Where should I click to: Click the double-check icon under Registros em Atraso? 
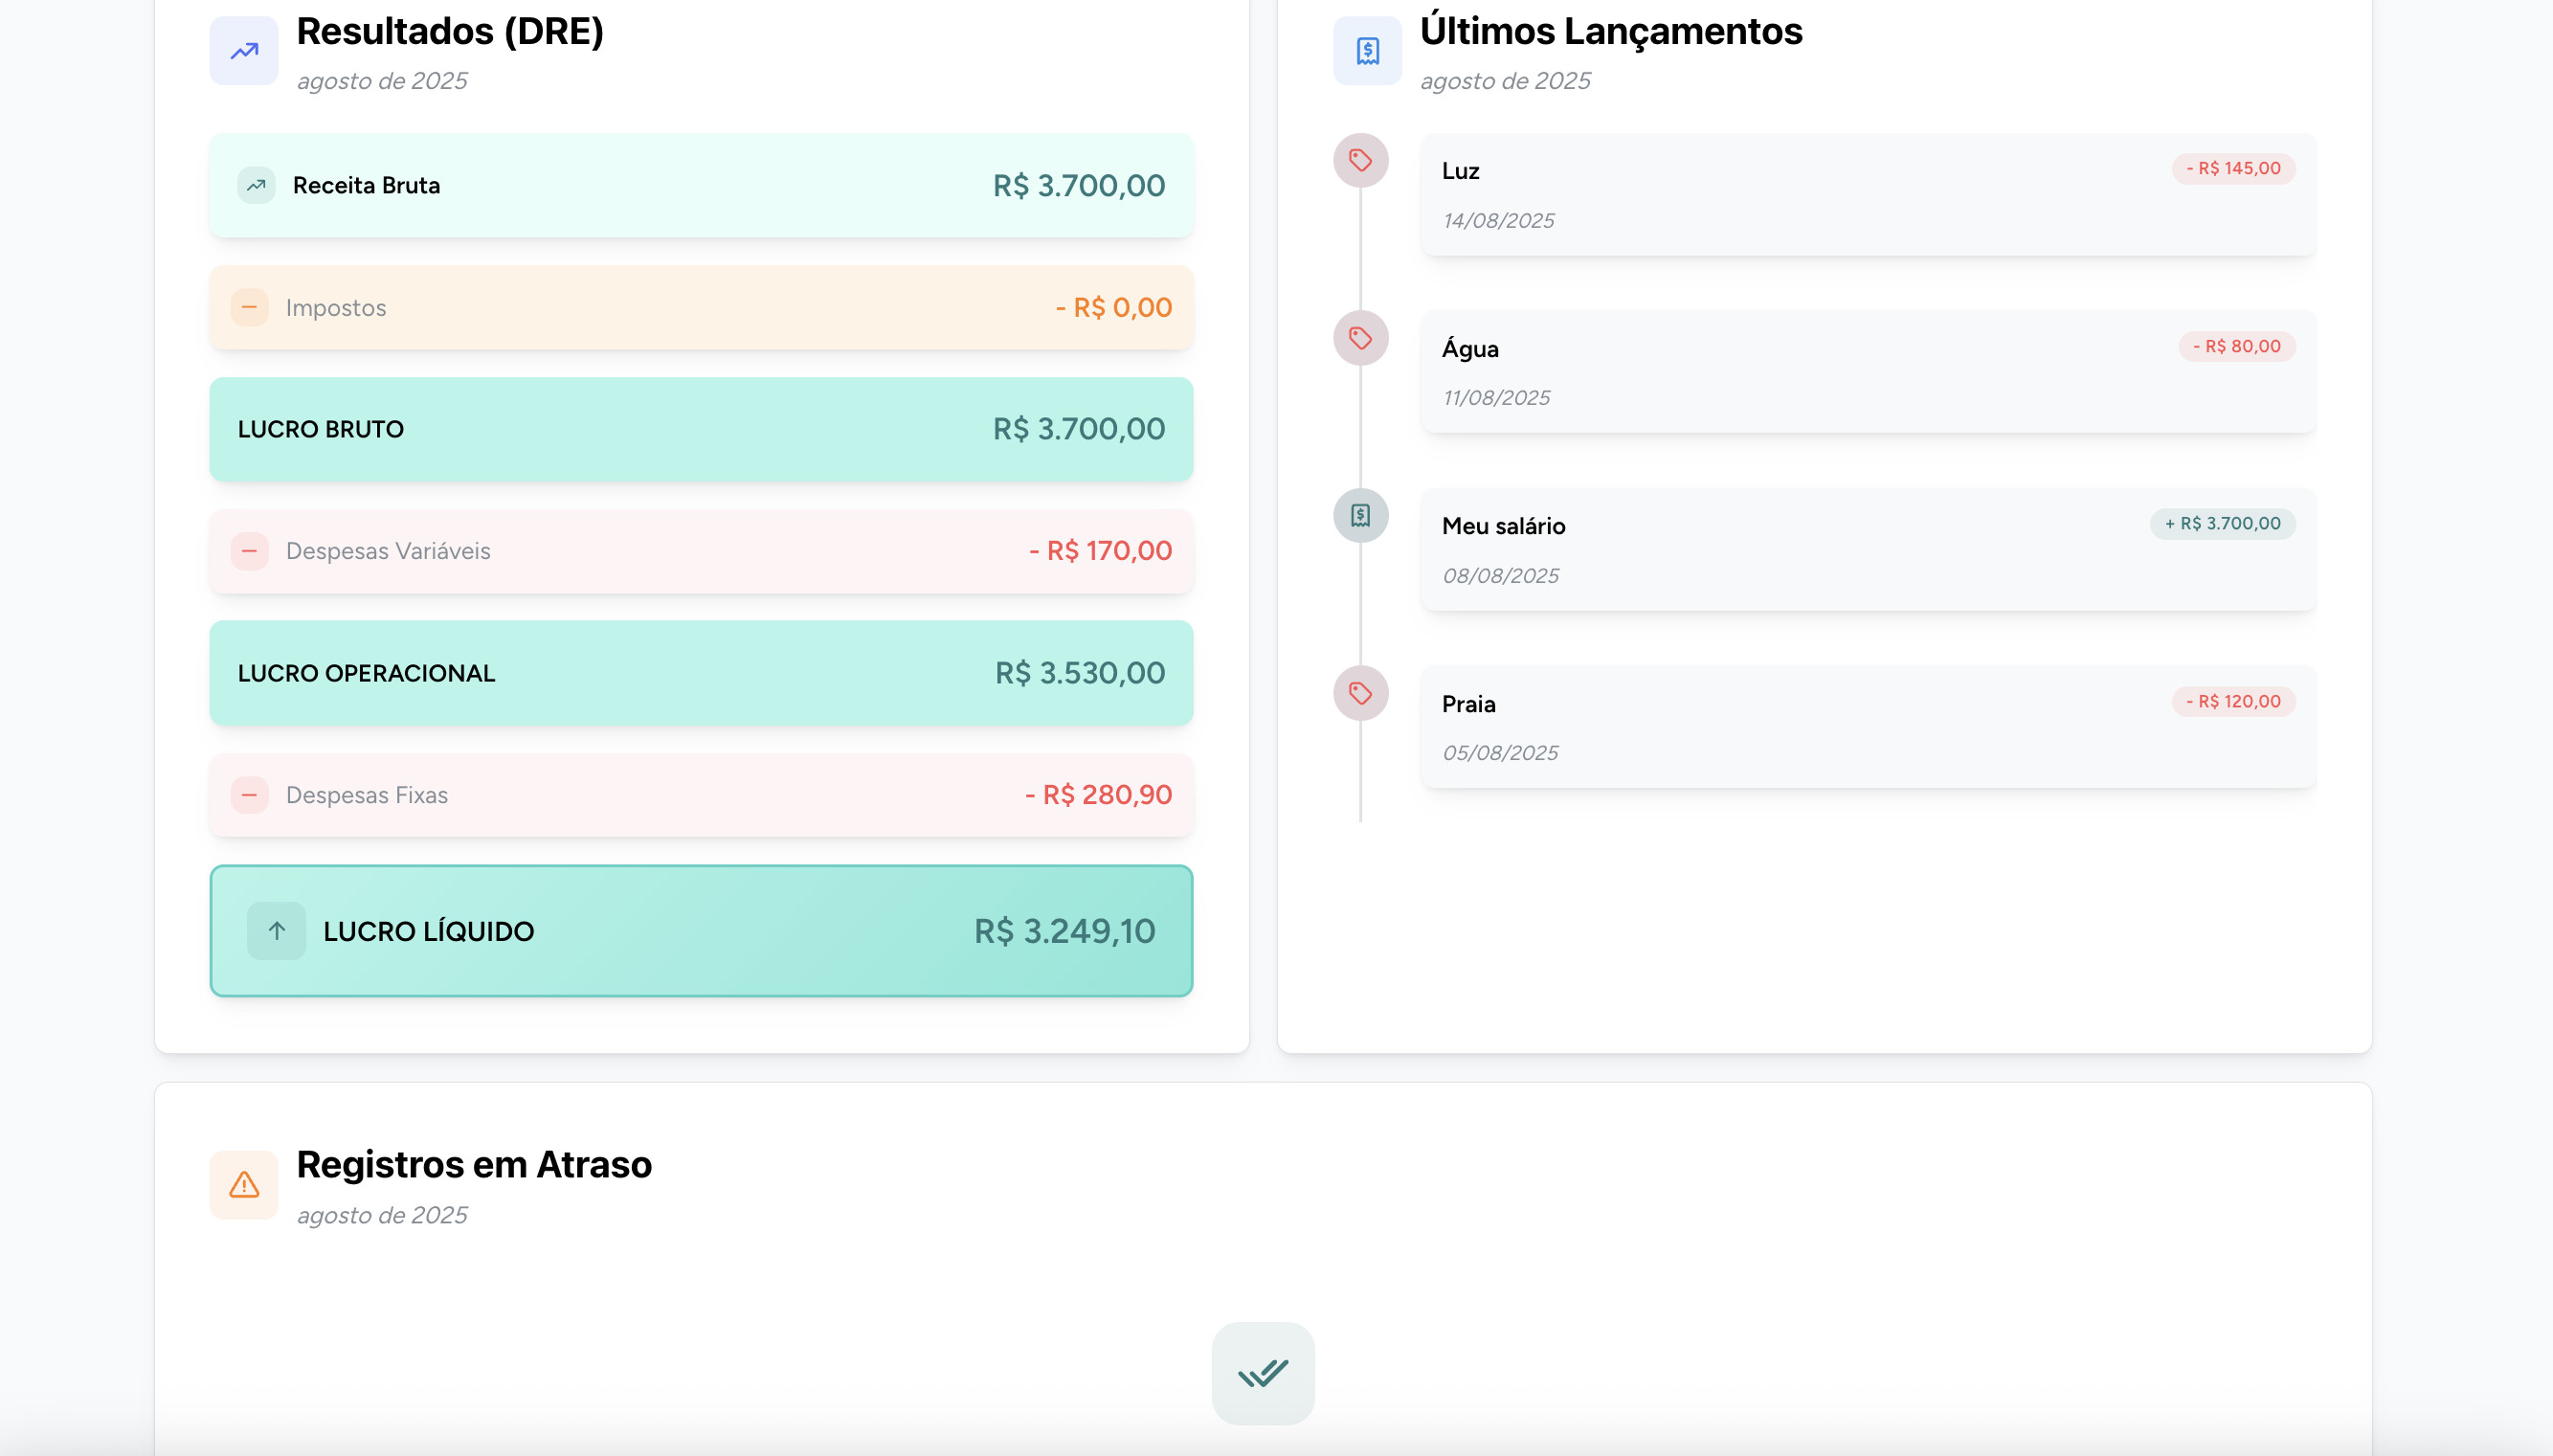tap(1262, 1372)
